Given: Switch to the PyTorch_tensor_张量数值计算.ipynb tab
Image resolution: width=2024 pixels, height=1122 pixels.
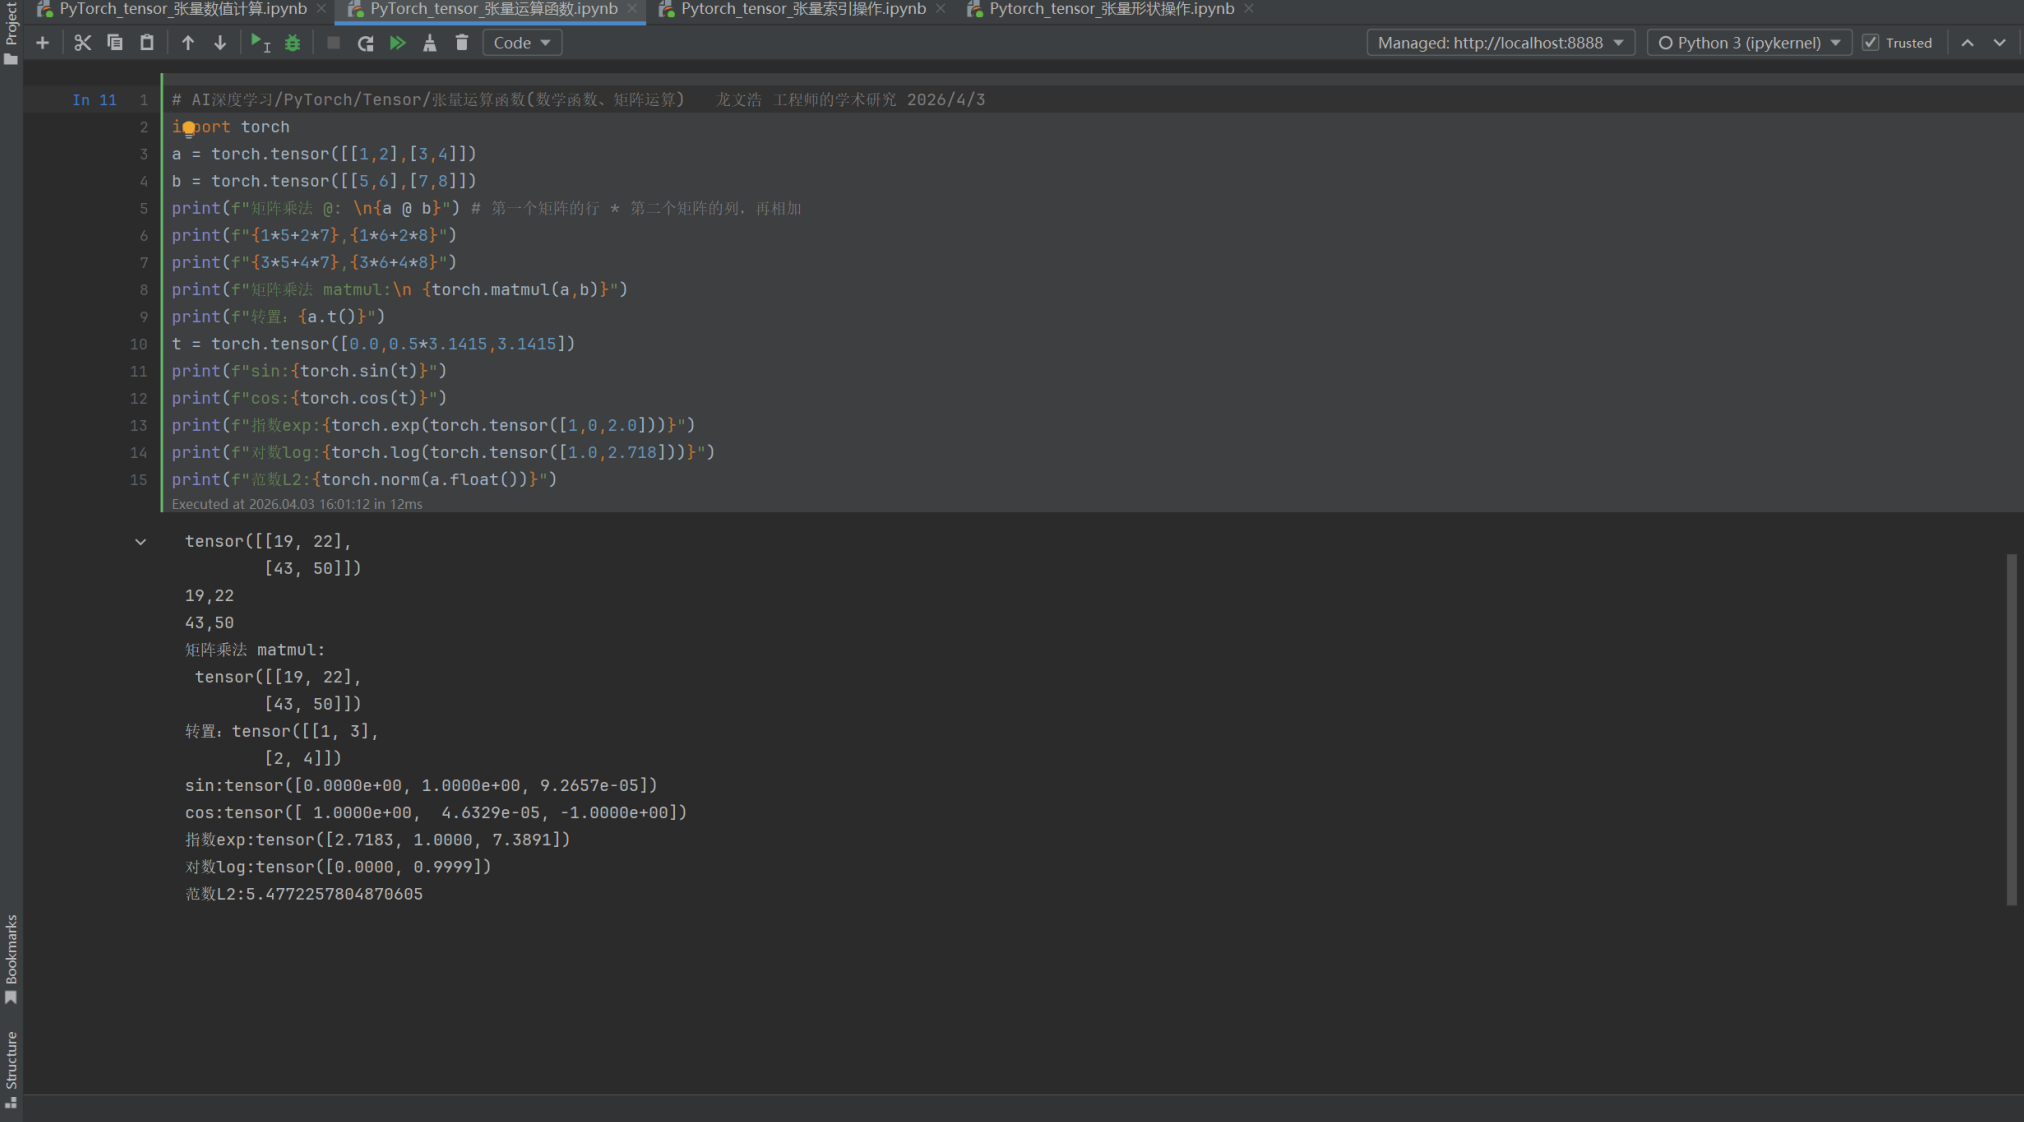Looking at the screenshot, I should [x=183, y=9].
